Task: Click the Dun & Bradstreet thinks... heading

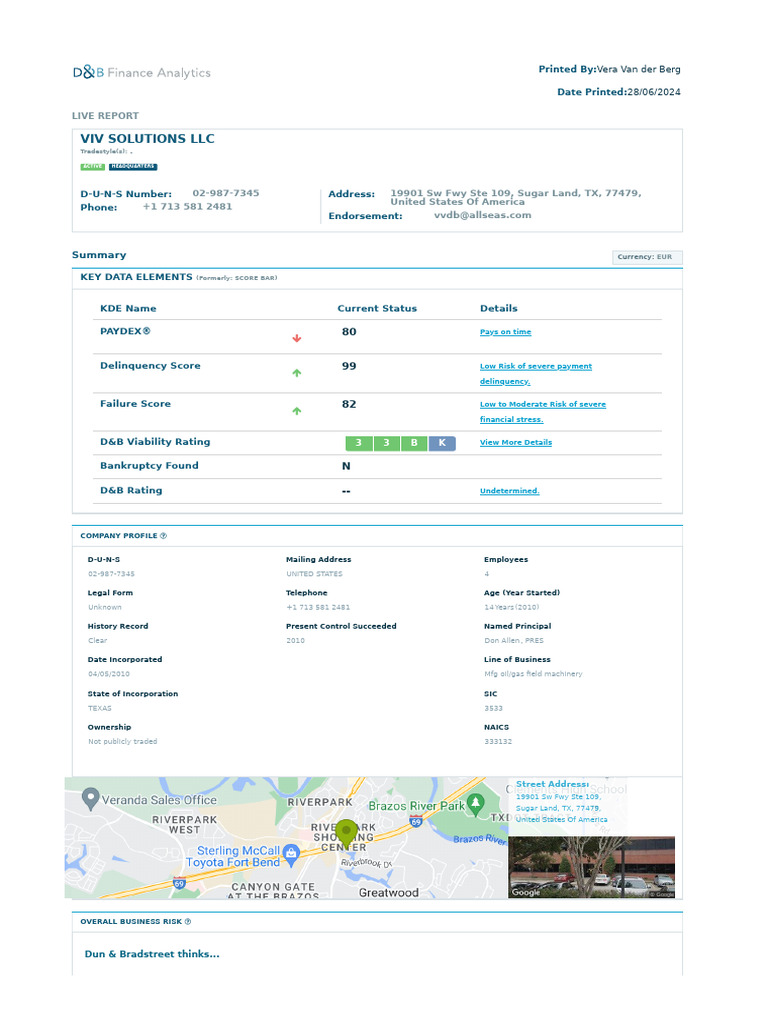Action: [152, 954]
